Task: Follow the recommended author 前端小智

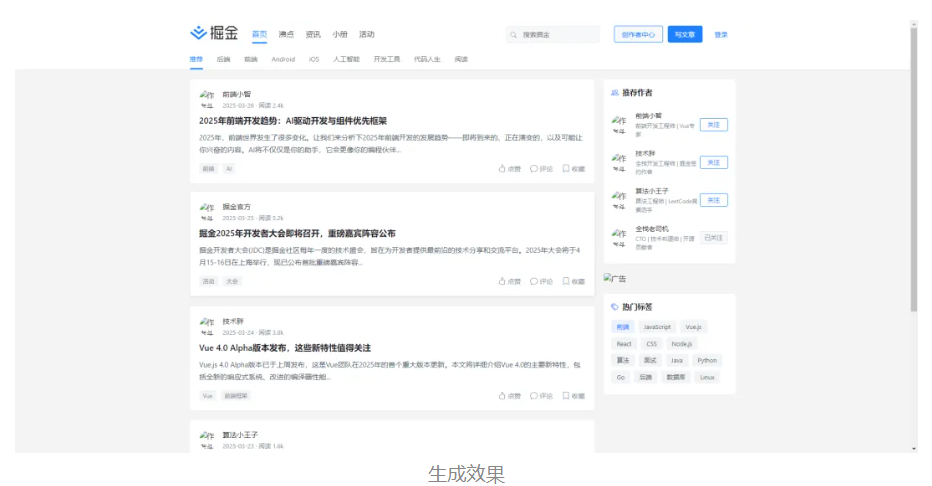Action: point(713,125)
